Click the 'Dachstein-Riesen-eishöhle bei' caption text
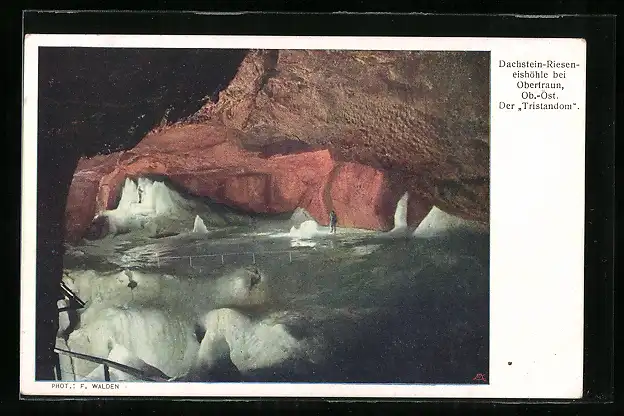Image resolution: width=624 pixels, height=416 pixels. click(x=538, y=69)
